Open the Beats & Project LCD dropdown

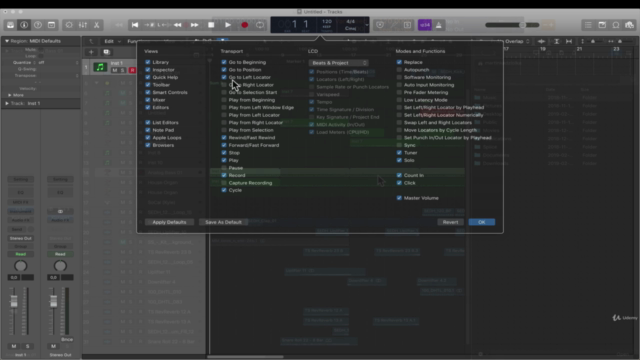[338, 63]
